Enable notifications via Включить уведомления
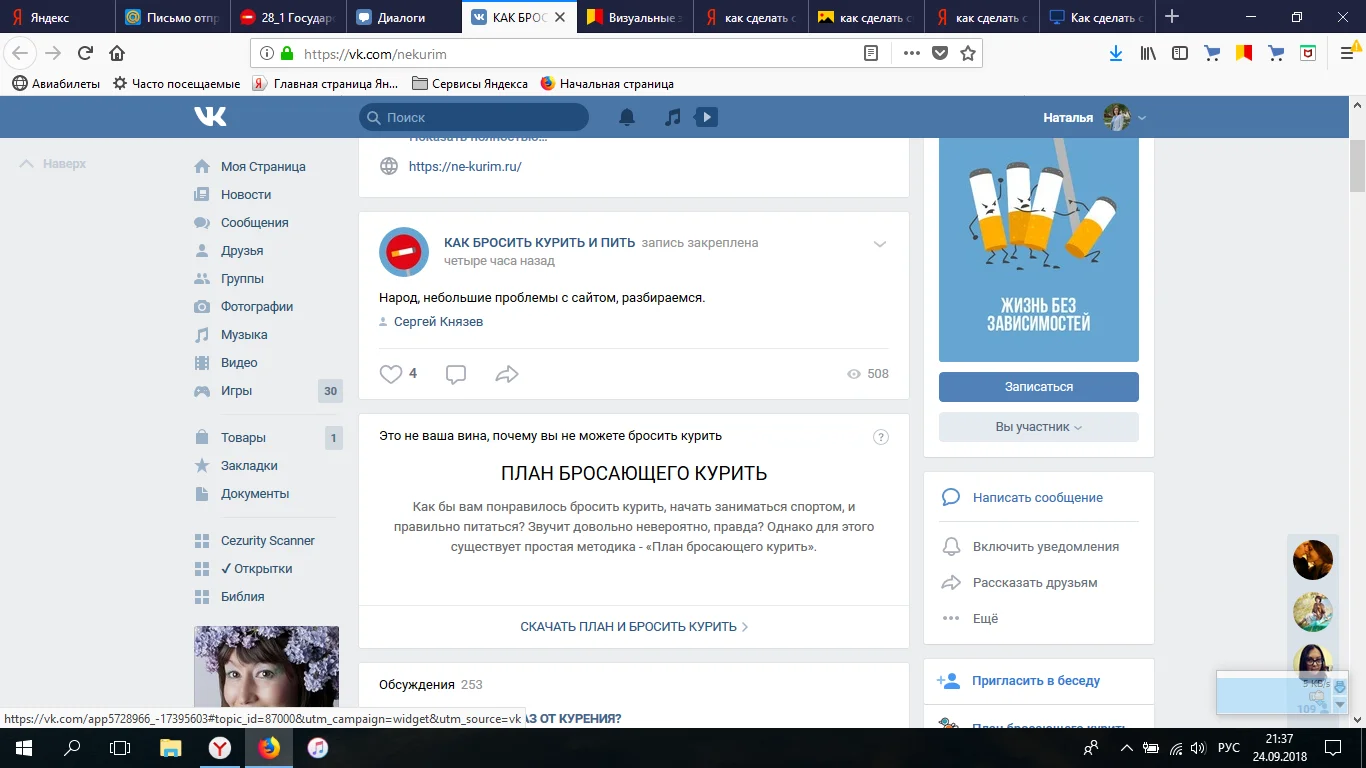This screenshot has height=768, width=1366. (x=1045, y=547)
